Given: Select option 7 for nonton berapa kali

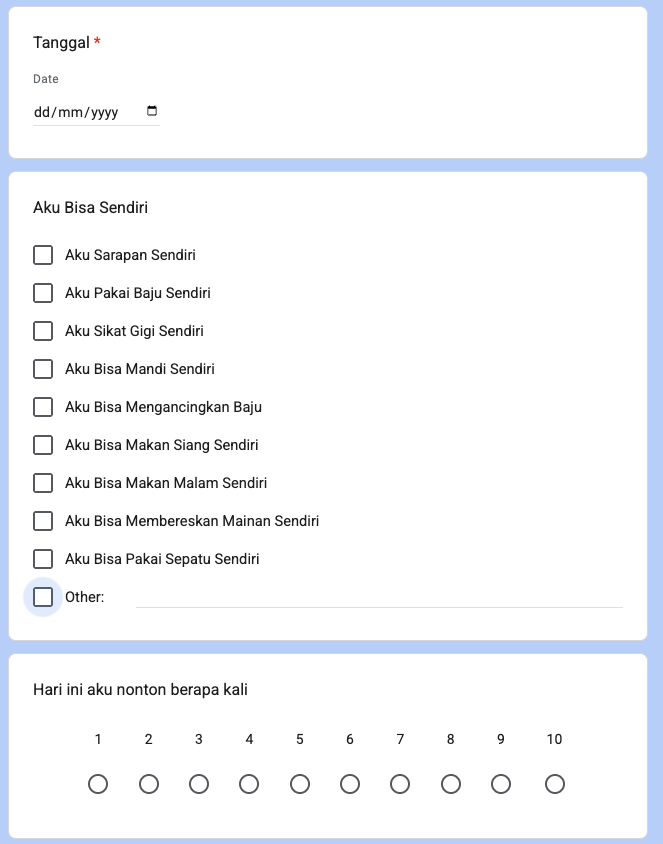Looking at the screenshot, I should pos(400,784).
